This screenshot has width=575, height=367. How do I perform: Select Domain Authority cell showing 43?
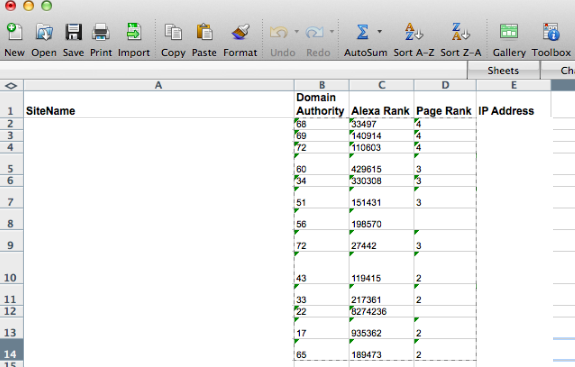coord(322,268)
